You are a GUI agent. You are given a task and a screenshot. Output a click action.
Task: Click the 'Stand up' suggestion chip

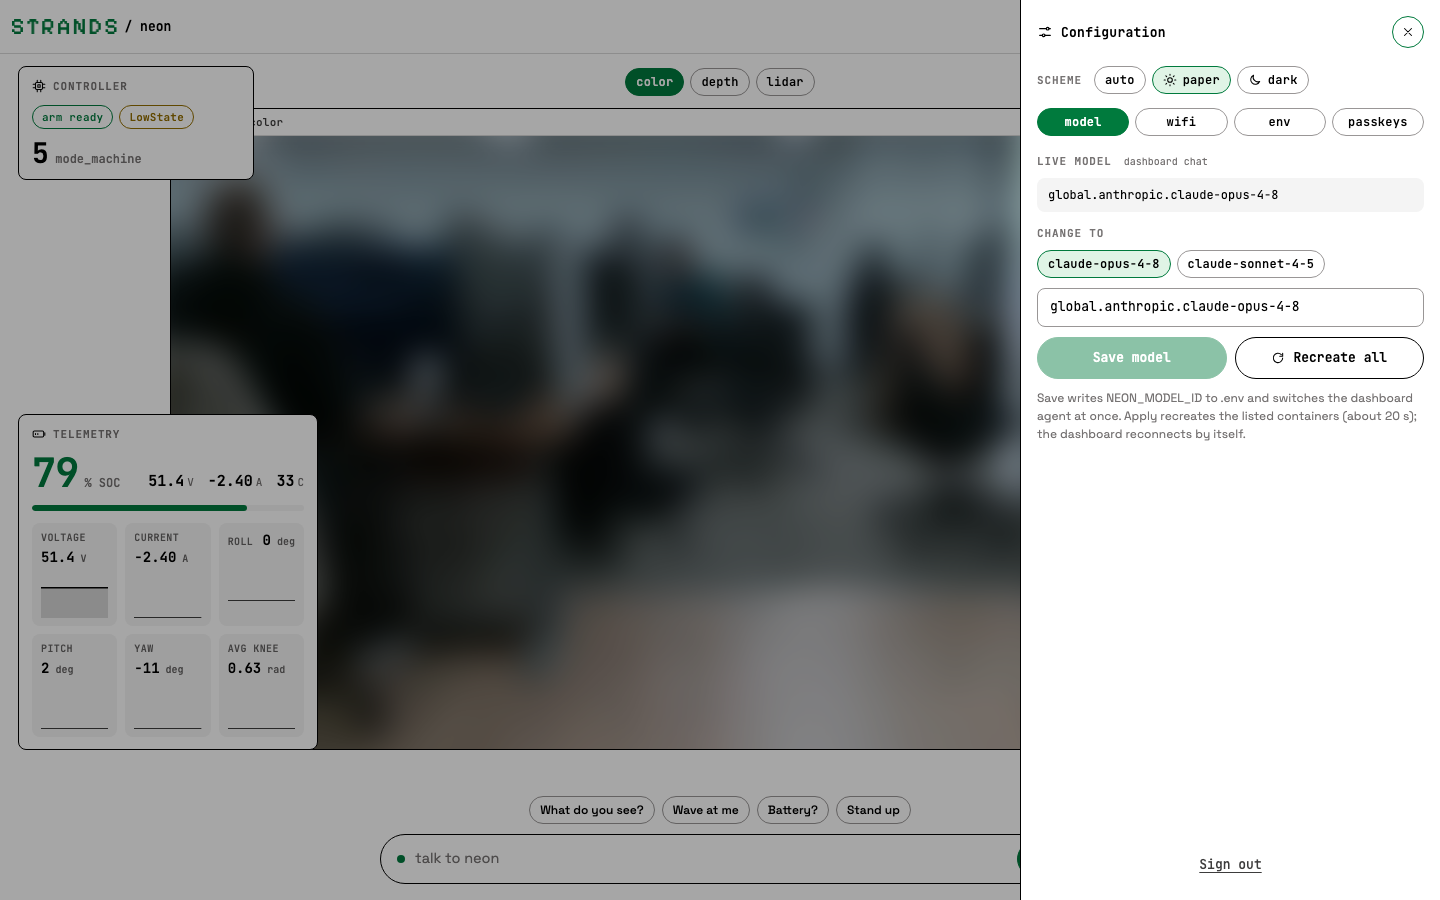pyautogui.click(x=873, y=810)
